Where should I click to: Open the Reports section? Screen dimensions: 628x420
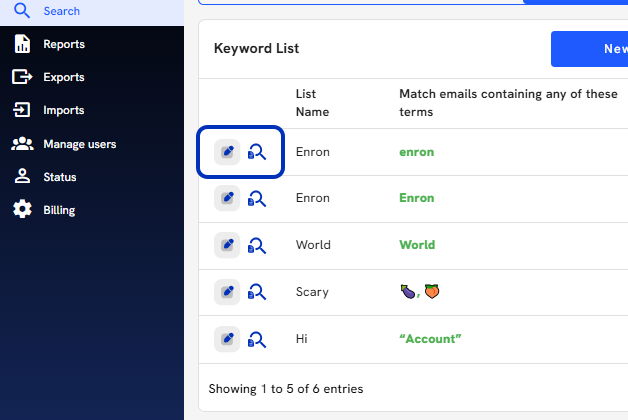pyautogui.click(x=64, y=44)
